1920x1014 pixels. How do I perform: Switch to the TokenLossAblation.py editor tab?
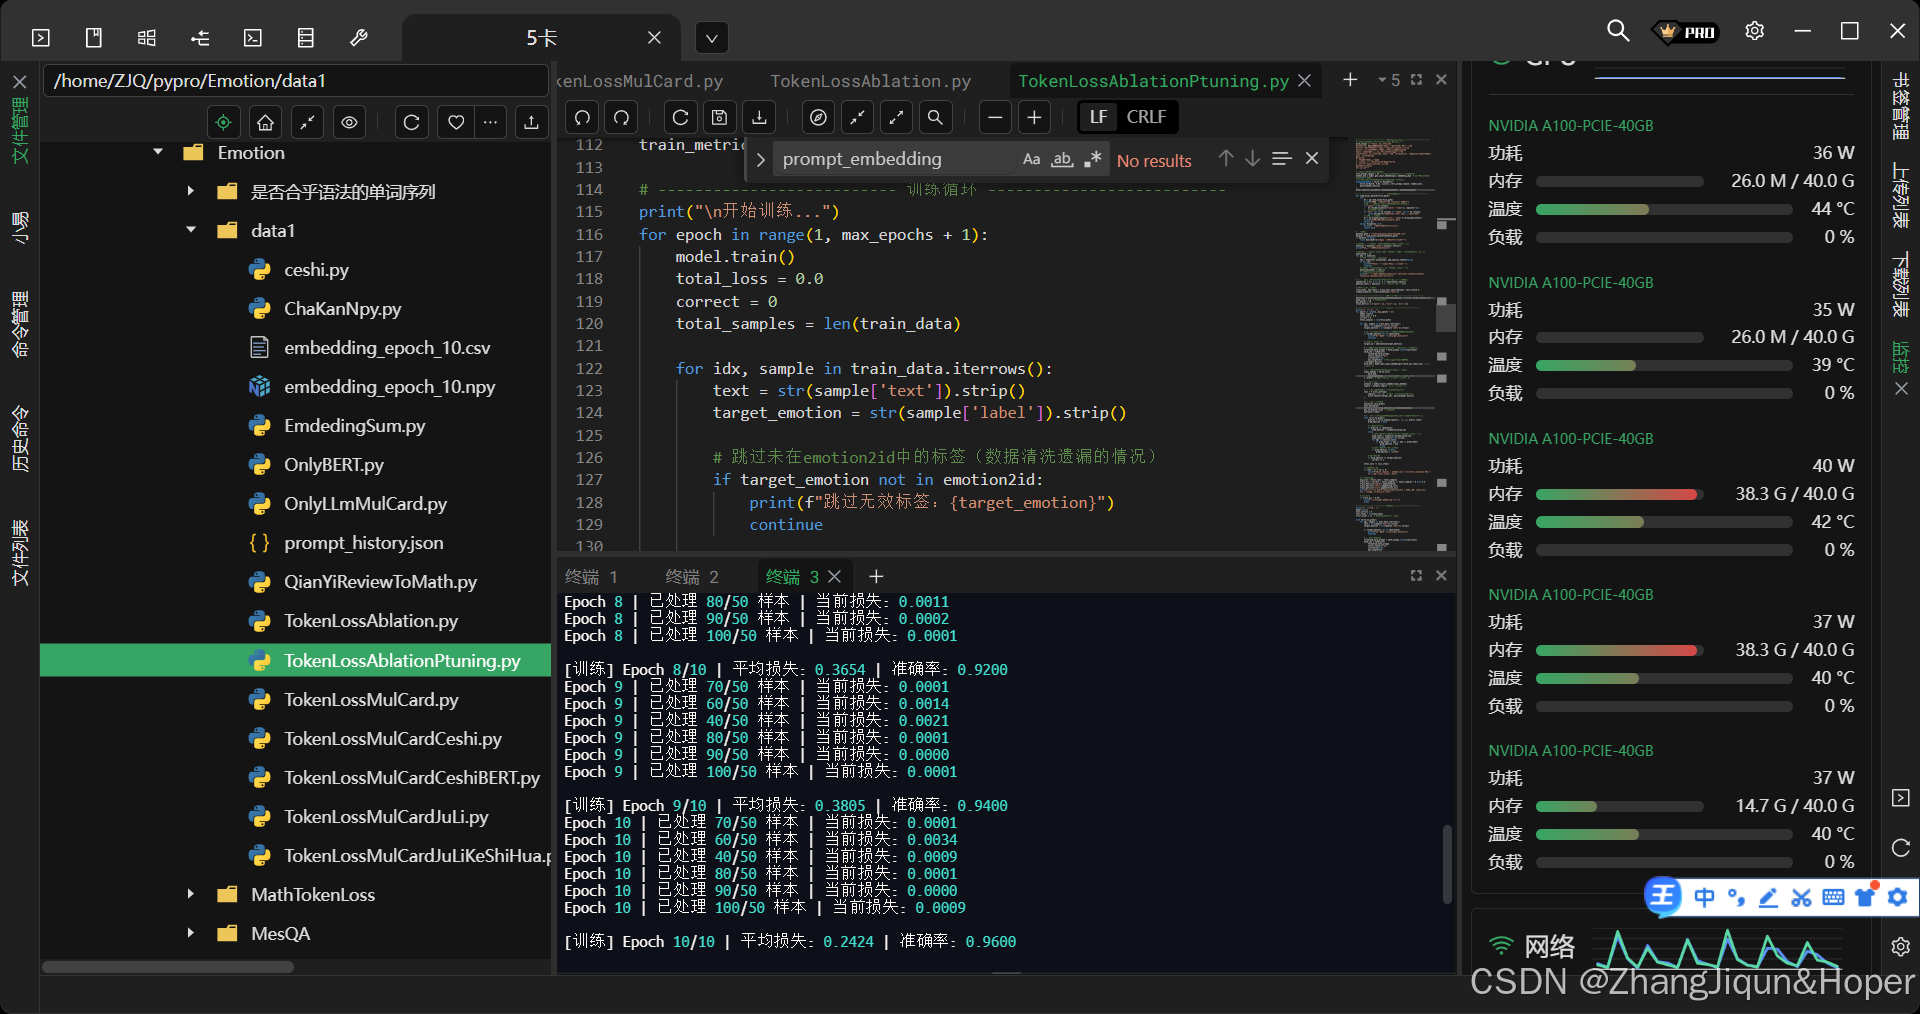click(x=870, y=81)
